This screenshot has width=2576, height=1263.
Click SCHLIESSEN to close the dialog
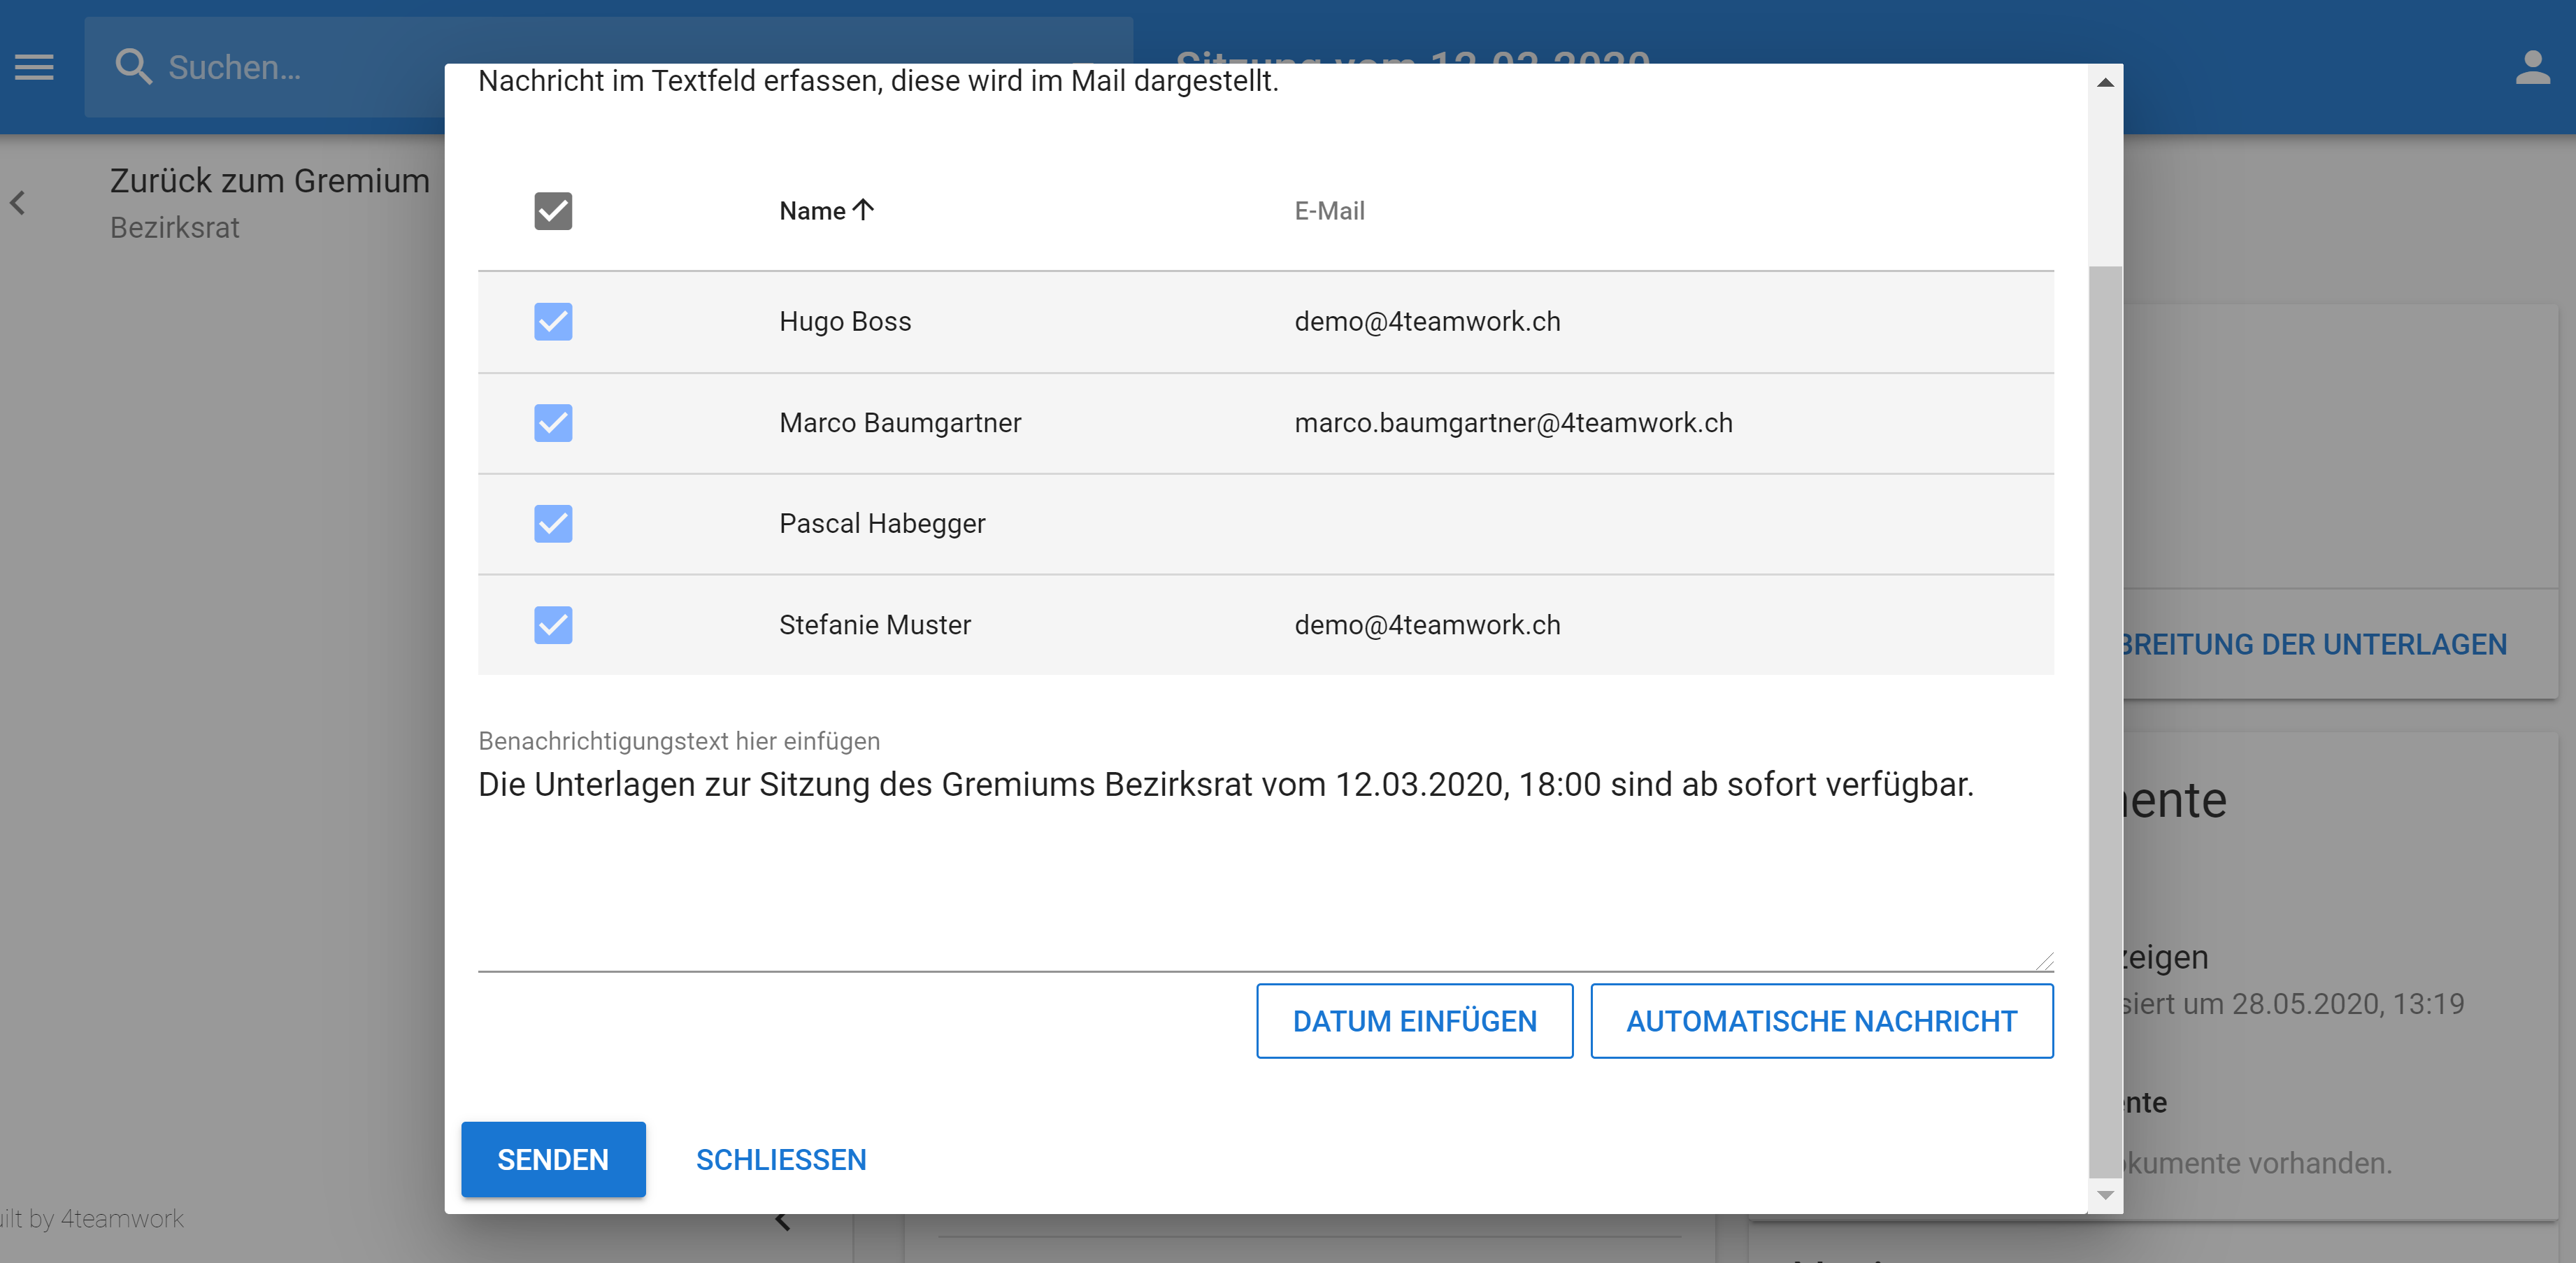pyautogui.click(x=781, y=1160)
